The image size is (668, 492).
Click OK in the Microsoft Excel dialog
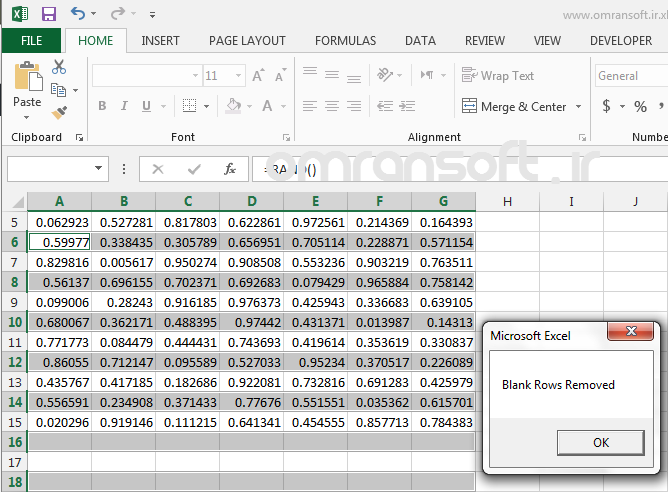601,443
